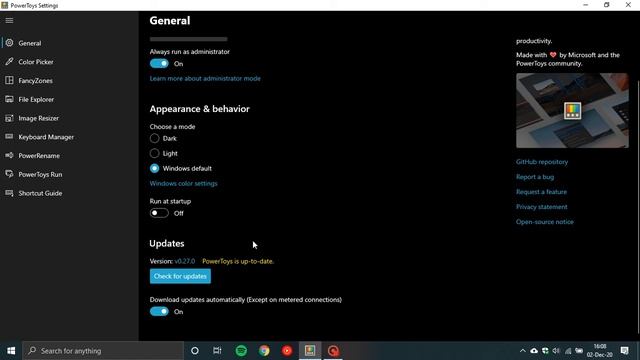Click the Request a feature link
The image size is (640, 360).
541,192
